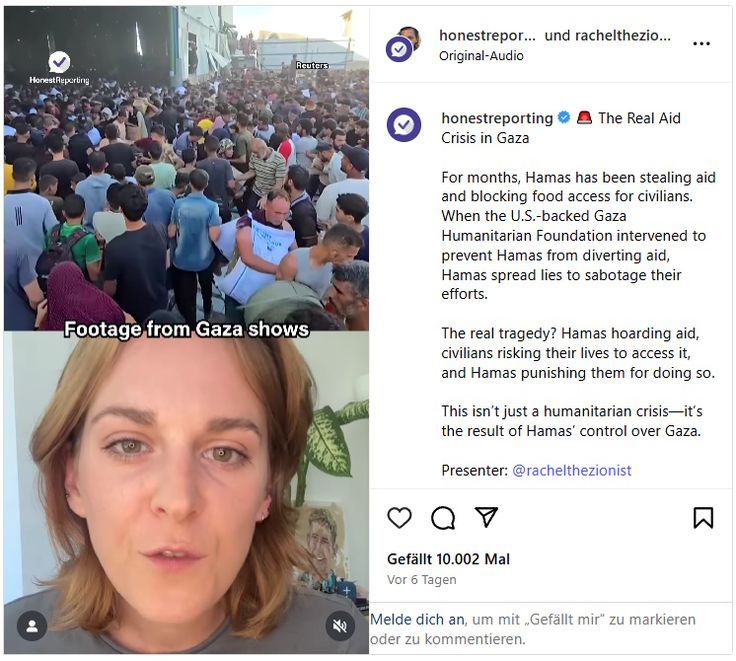
Task: Click the Vor 6 Tagen timestamp
Action: [422, 580]
